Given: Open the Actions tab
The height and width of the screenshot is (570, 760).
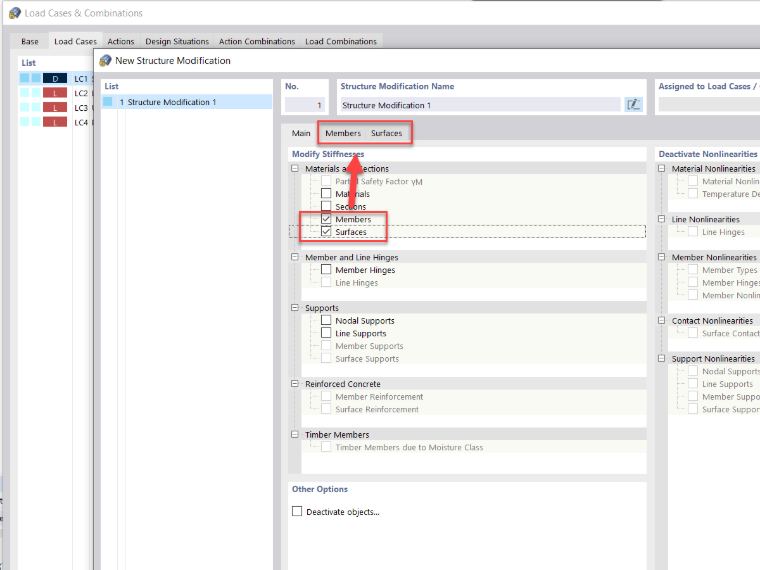Looking at the screenshot, I should (x=121, y=42).
